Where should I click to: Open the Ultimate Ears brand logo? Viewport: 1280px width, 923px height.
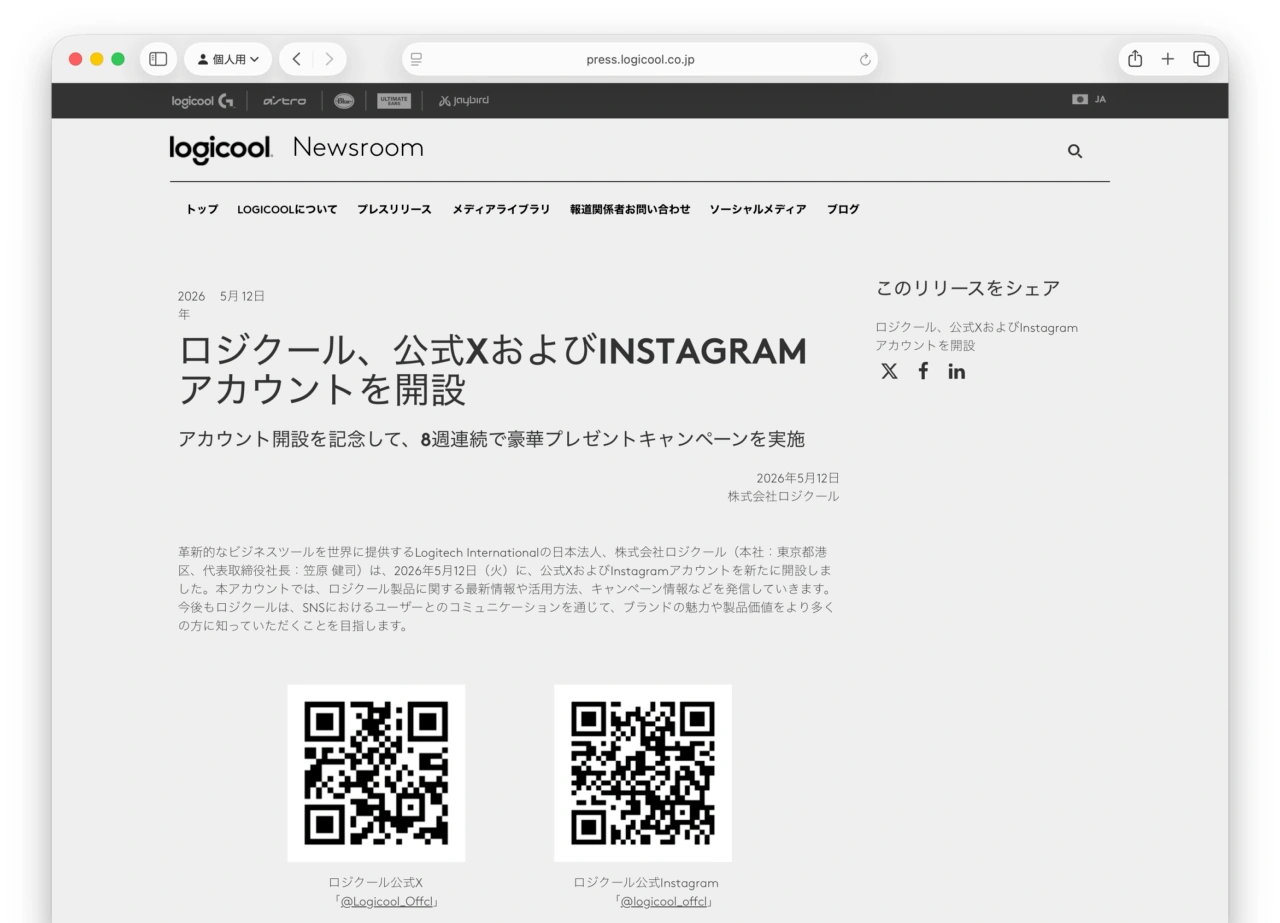tap(394, 100)
